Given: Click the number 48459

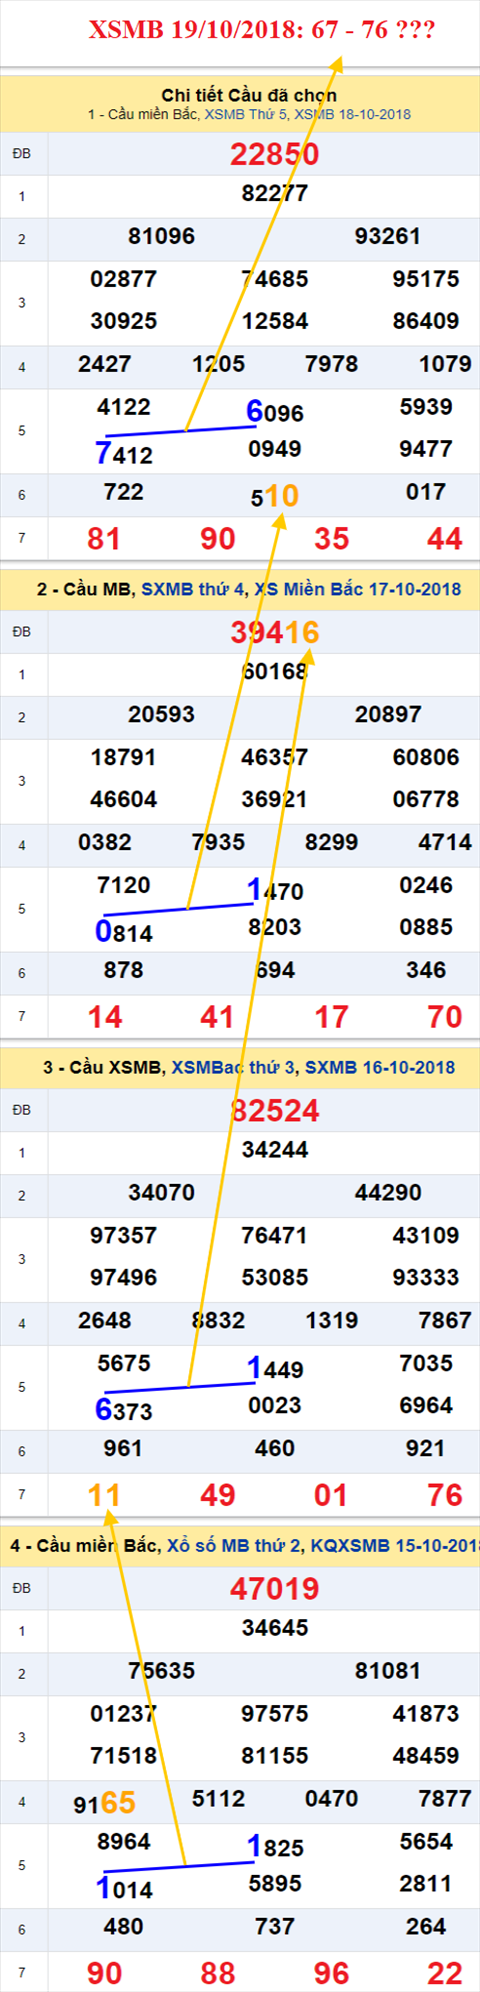Looking at the screenshot, I should (x=426, y=1755).
